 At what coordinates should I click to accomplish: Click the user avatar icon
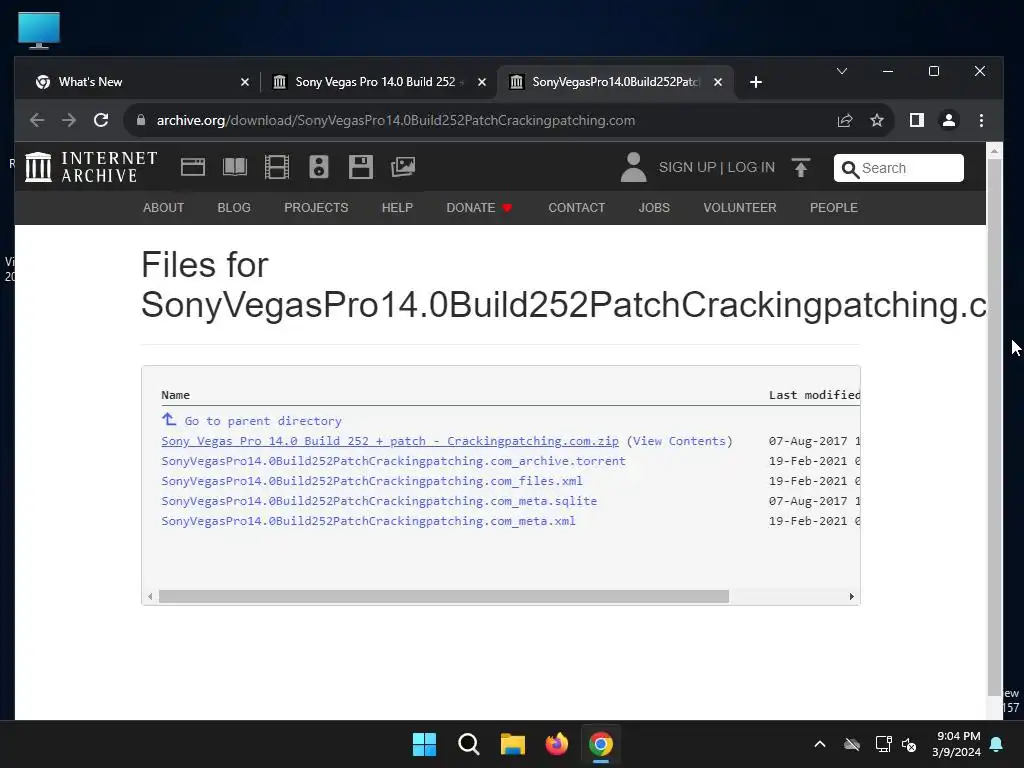click(633, 167)
